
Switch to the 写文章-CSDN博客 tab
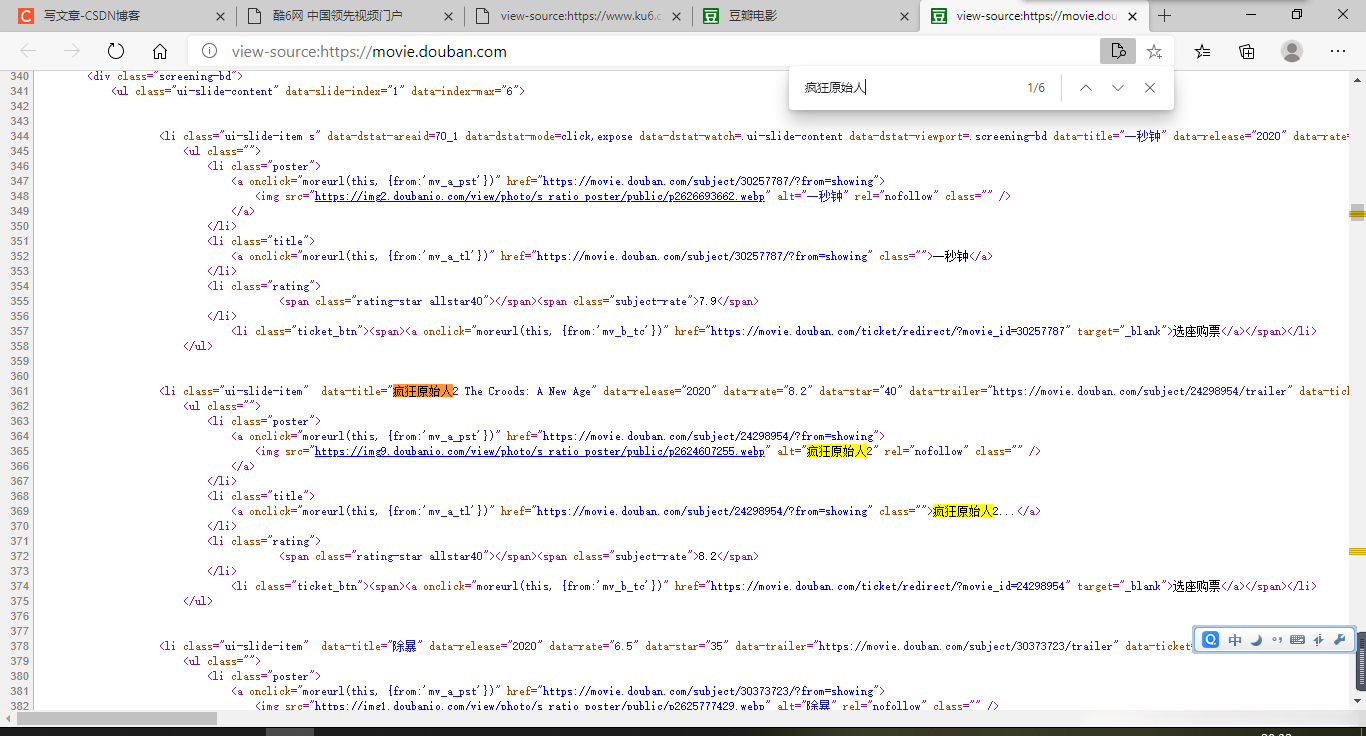121,16
